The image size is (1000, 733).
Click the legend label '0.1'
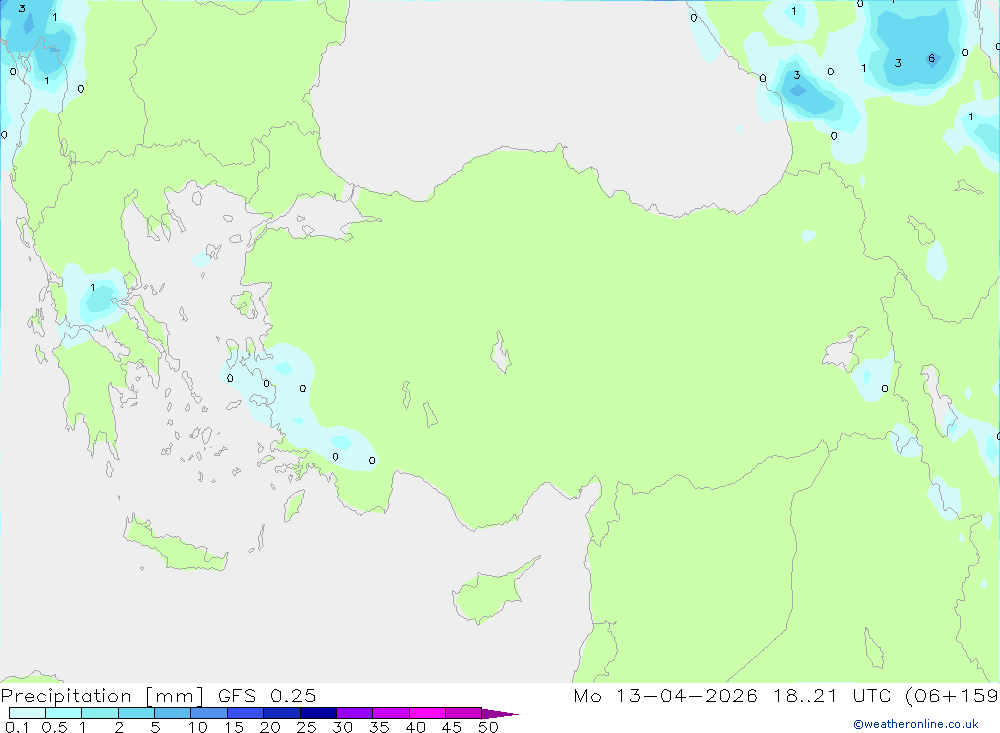17,727
